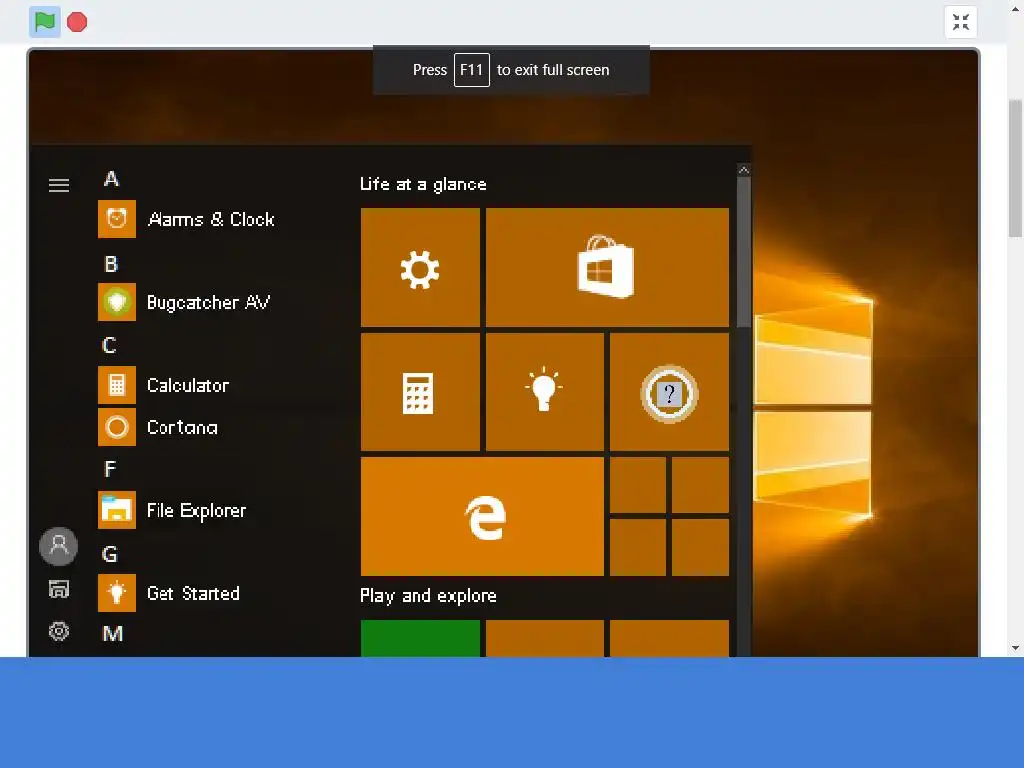1024x768 pixels.
Task: Jump to letter C group header
Action: [109, 345]
